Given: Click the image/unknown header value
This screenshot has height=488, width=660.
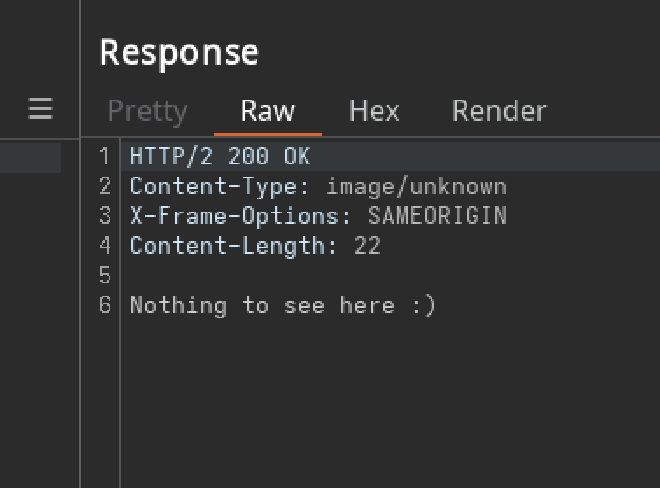Looking at the screenshot, I should point(416,187).
